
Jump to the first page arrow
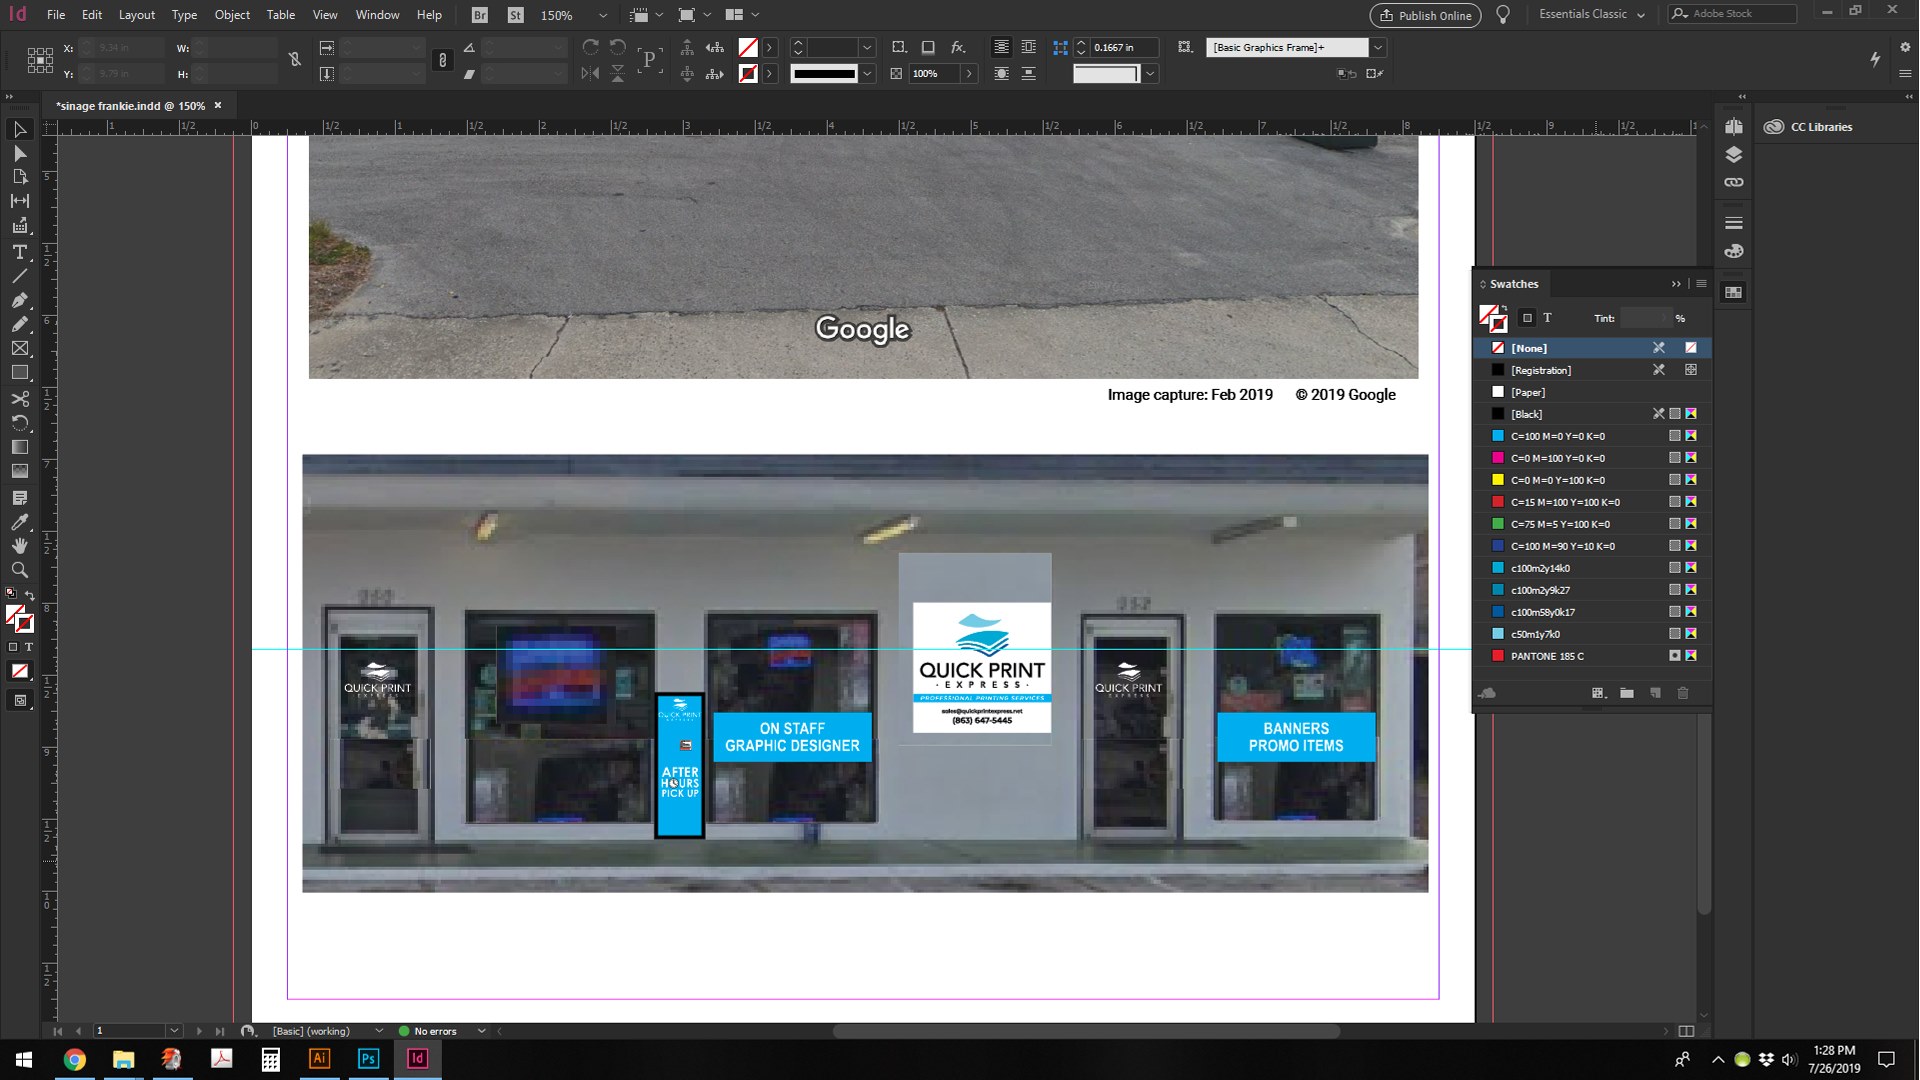tap(57, 1031)
